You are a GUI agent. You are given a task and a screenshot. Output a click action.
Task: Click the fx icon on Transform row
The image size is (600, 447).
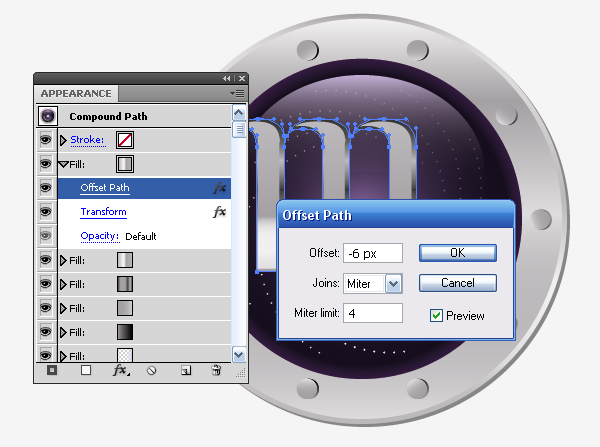pos(220,212)
